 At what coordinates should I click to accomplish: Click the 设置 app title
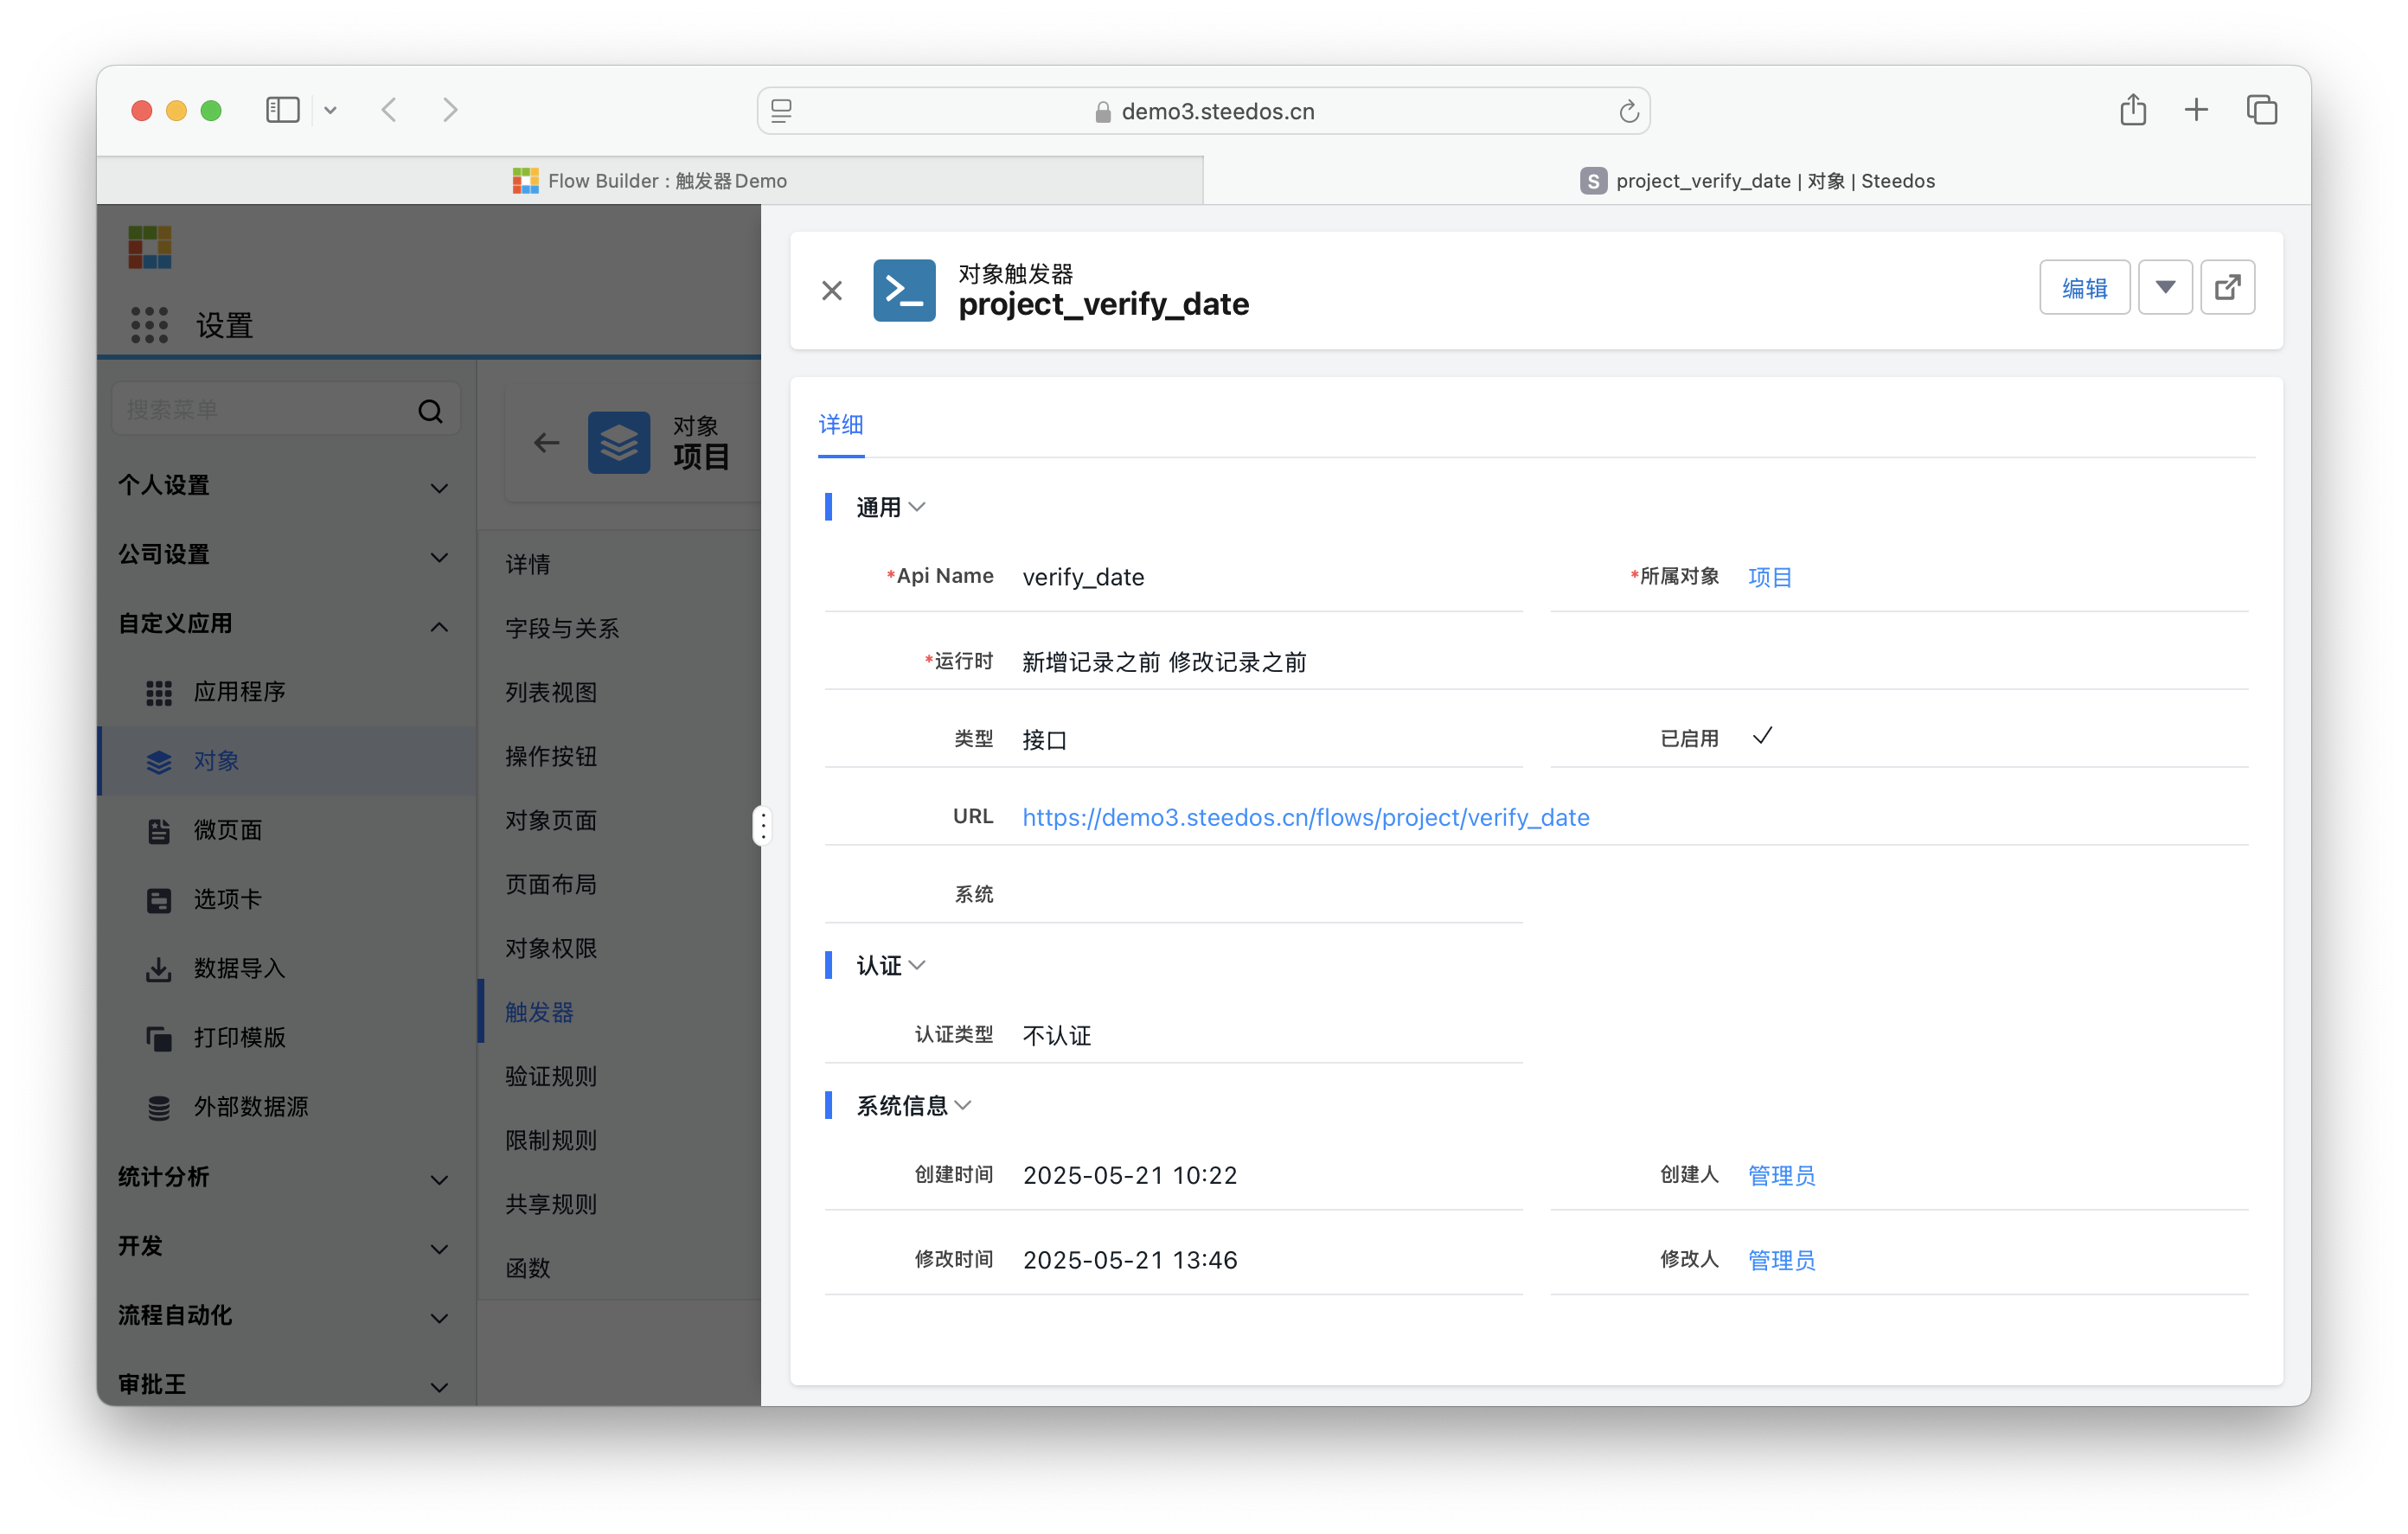[x=224, y=325]
